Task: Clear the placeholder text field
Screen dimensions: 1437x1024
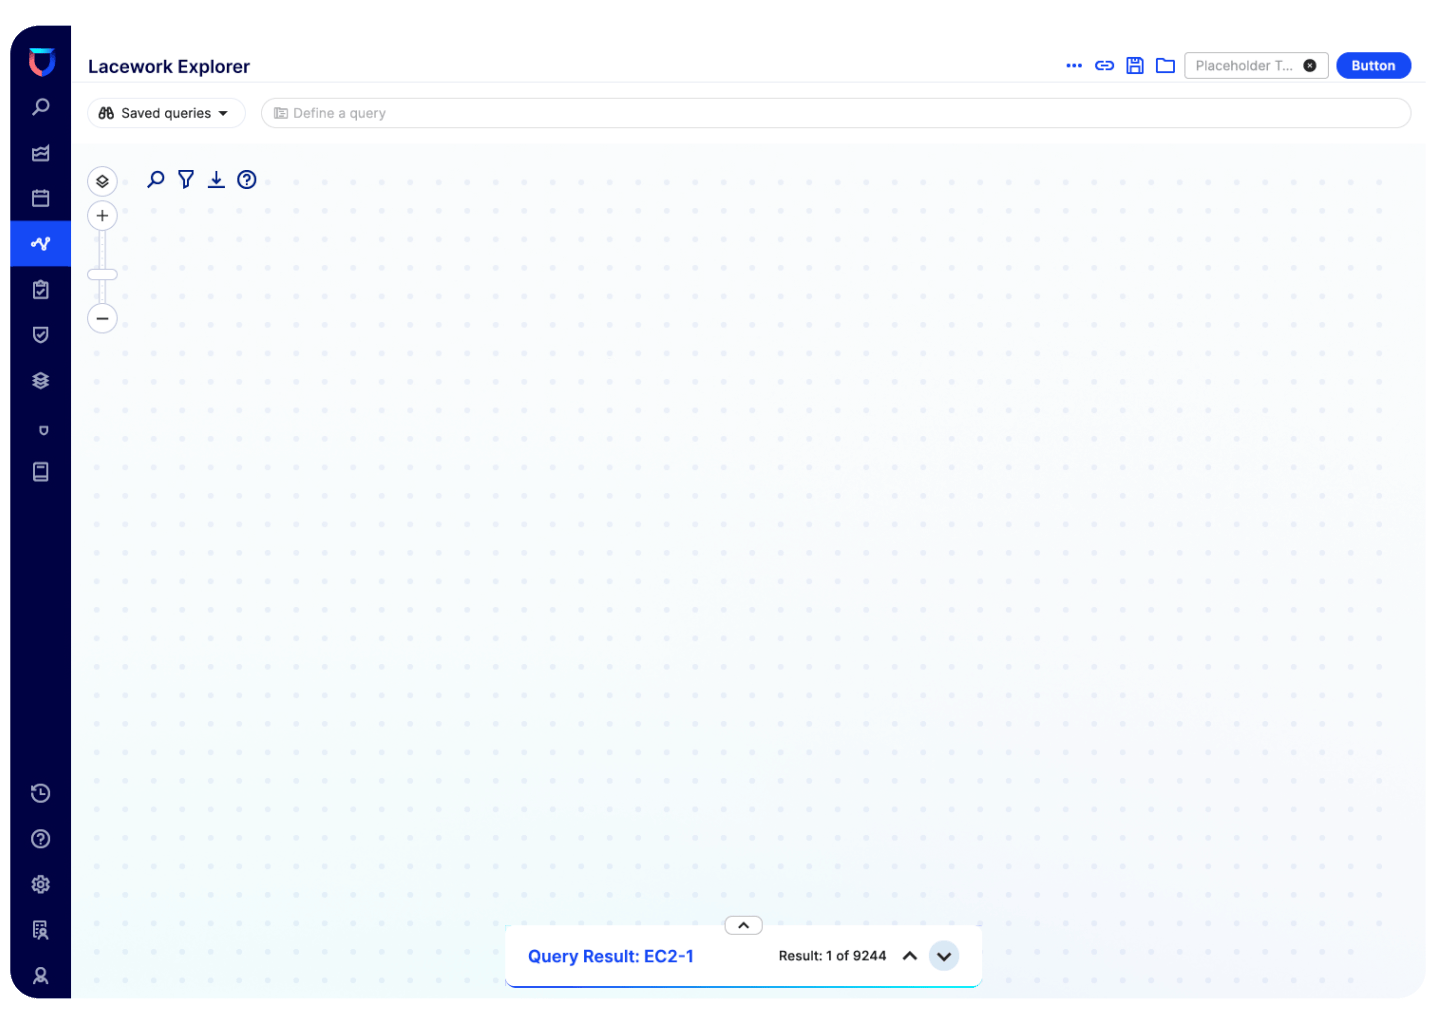Action: click(1309, 66)
